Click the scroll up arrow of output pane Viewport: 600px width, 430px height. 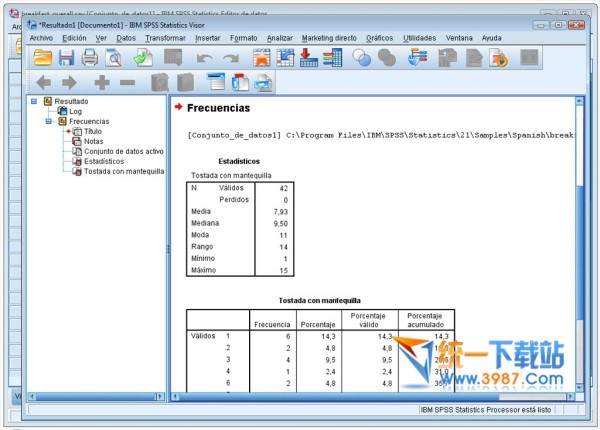click(x=579, y=101)
